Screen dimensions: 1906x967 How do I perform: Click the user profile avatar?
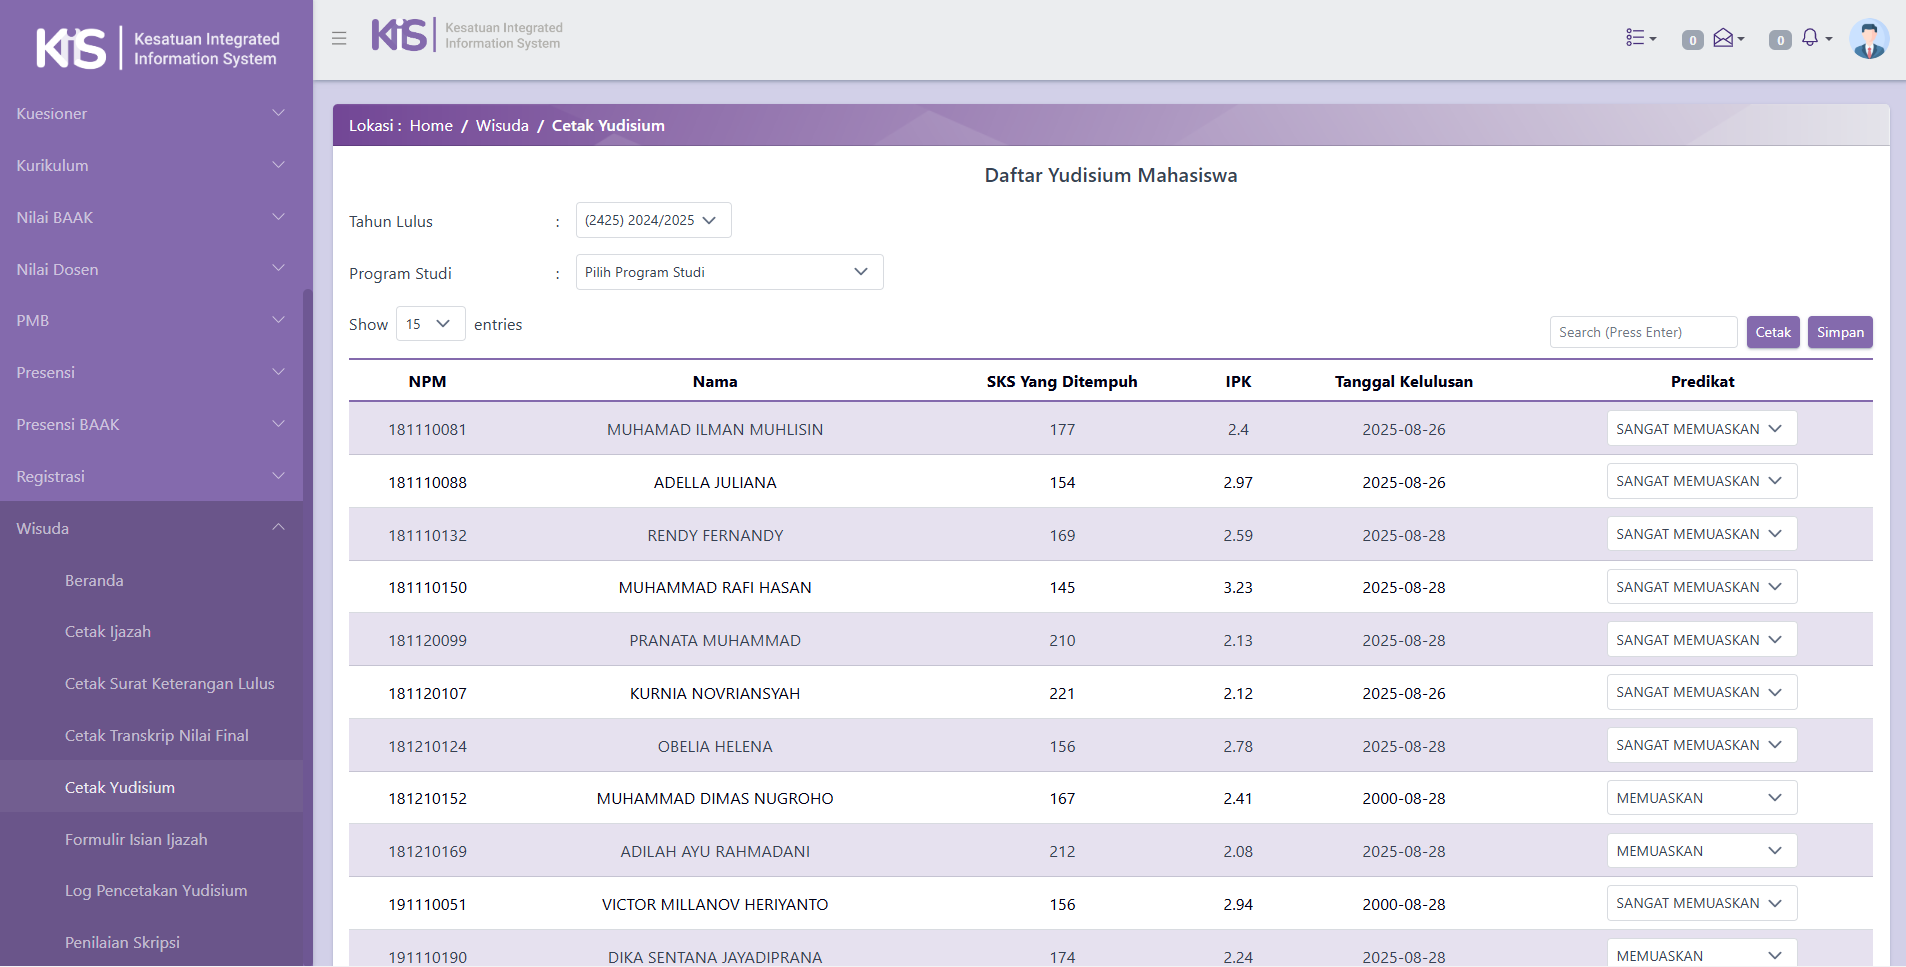[x=1868, y=40]
